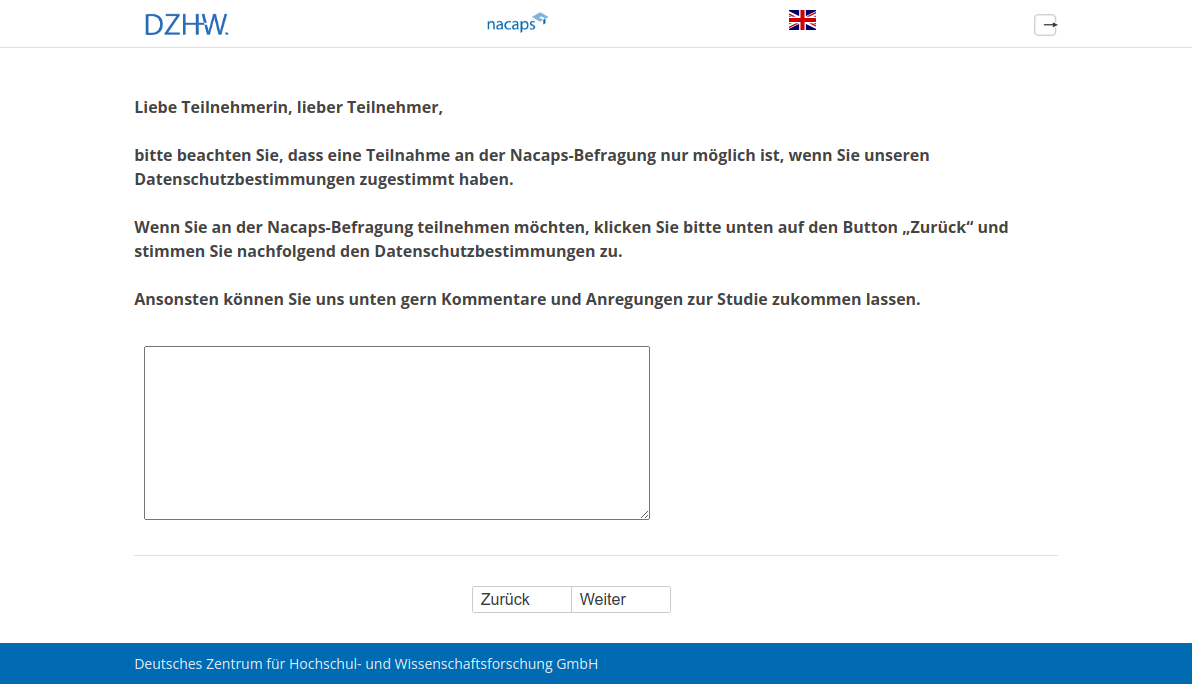The height and width of the screenshot is (693, 1192).
Task: Click the greeting line "Liebe Teilnehmerin, lieber Teilnehmer"
Action: click(x=288, y=107)
